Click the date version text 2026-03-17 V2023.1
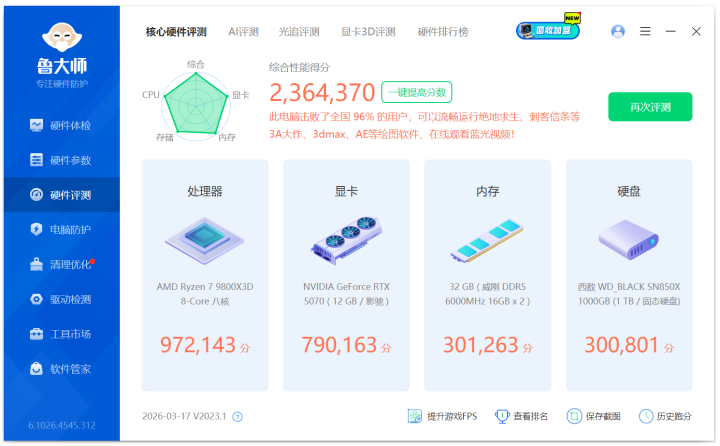Viewport: 720px width, 446px height. point(184,416)
